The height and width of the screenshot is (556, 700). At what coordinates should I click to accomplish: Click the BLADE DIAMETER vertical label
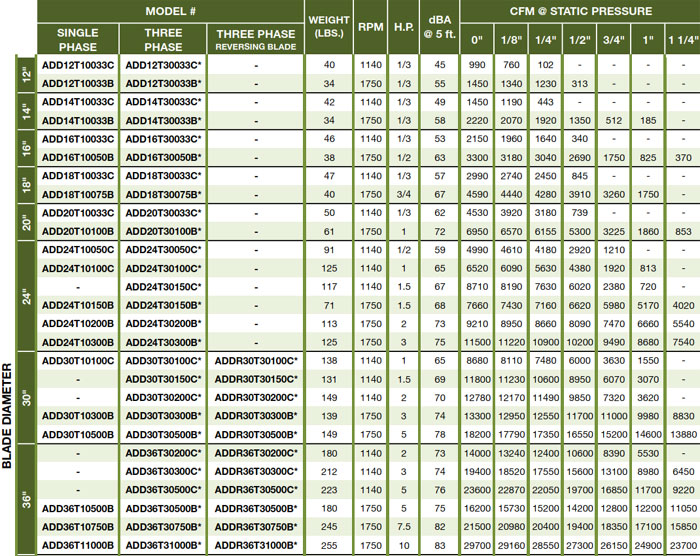pyautogui.click(x=7, y=415)
